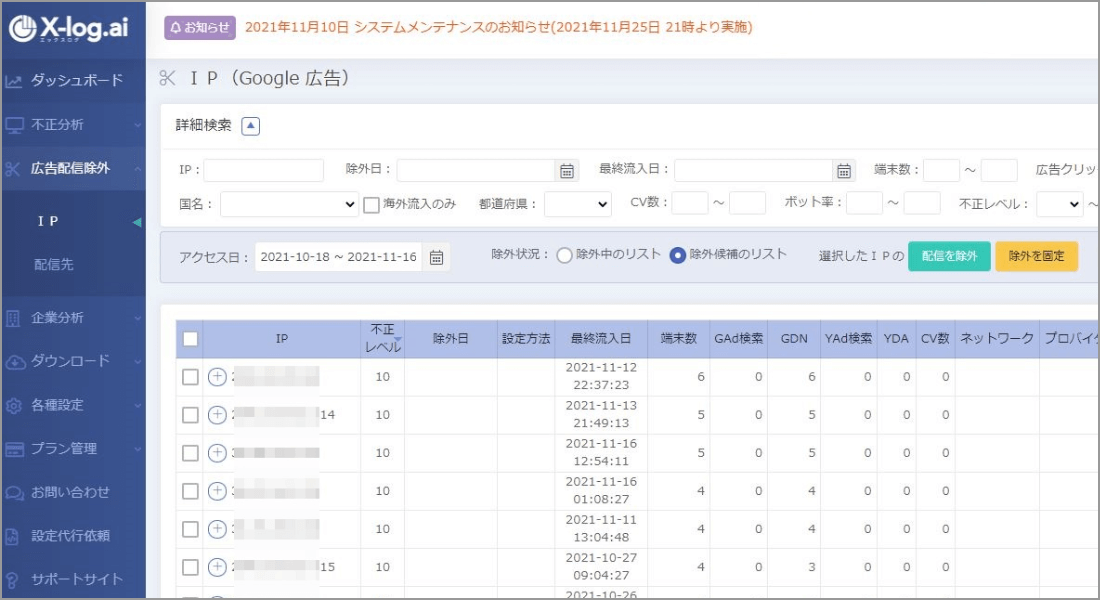
Task: Collapse the 詳細検索 panel
Action: click(251, 126)
